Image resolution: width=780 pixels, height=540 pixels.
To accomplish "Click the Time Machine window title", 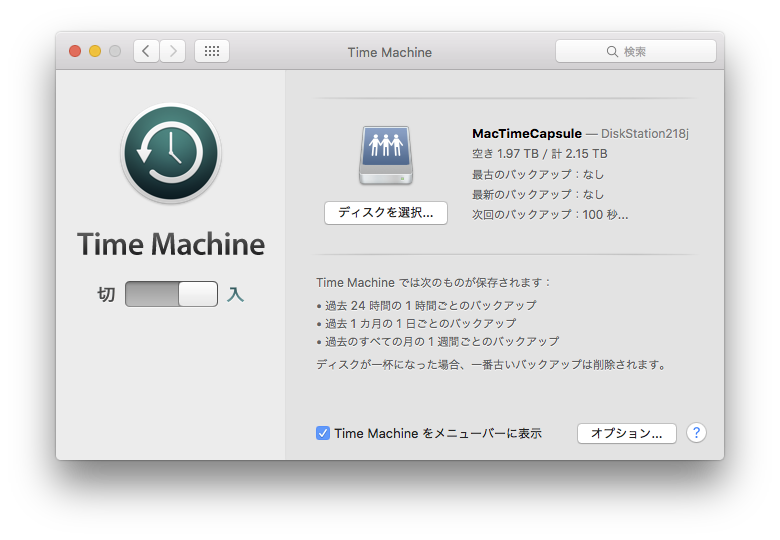I will [390, 52].
